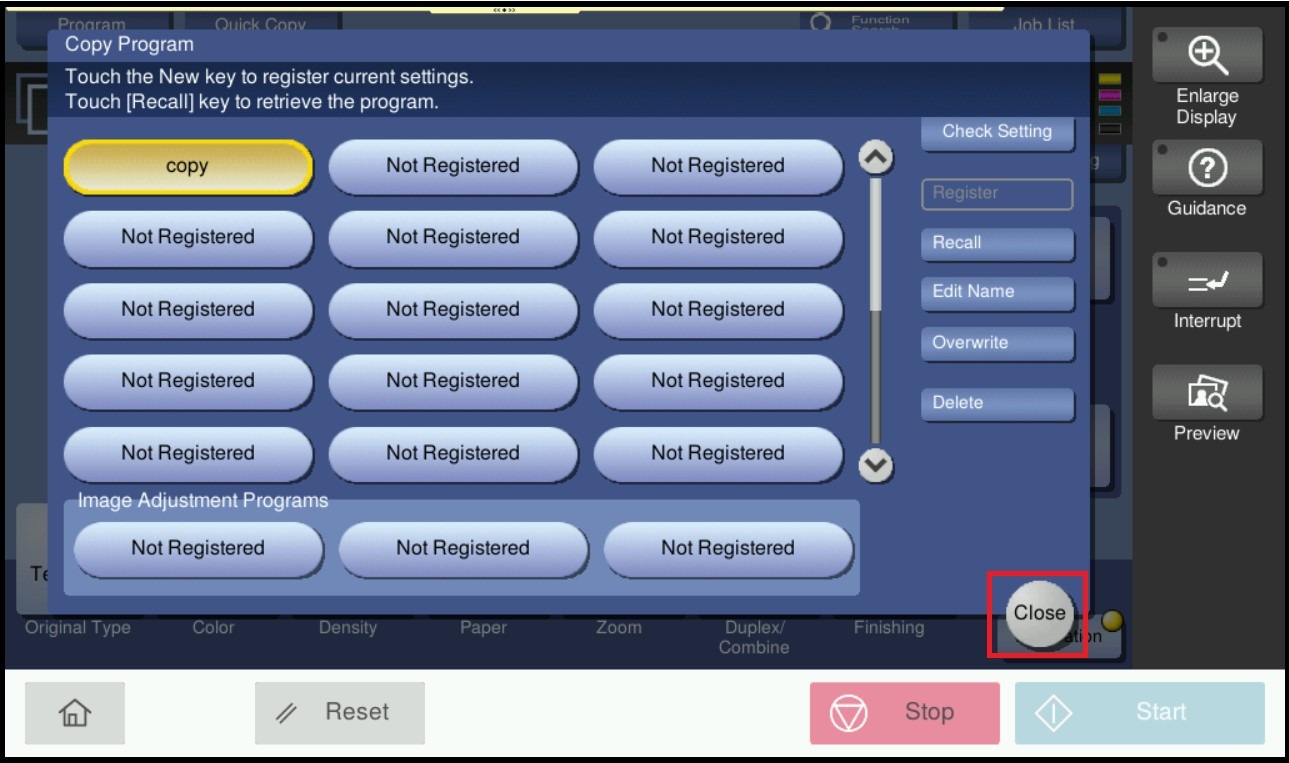Tap the Interrupt key icon
1289x763 pixels.
point(1206,283)
